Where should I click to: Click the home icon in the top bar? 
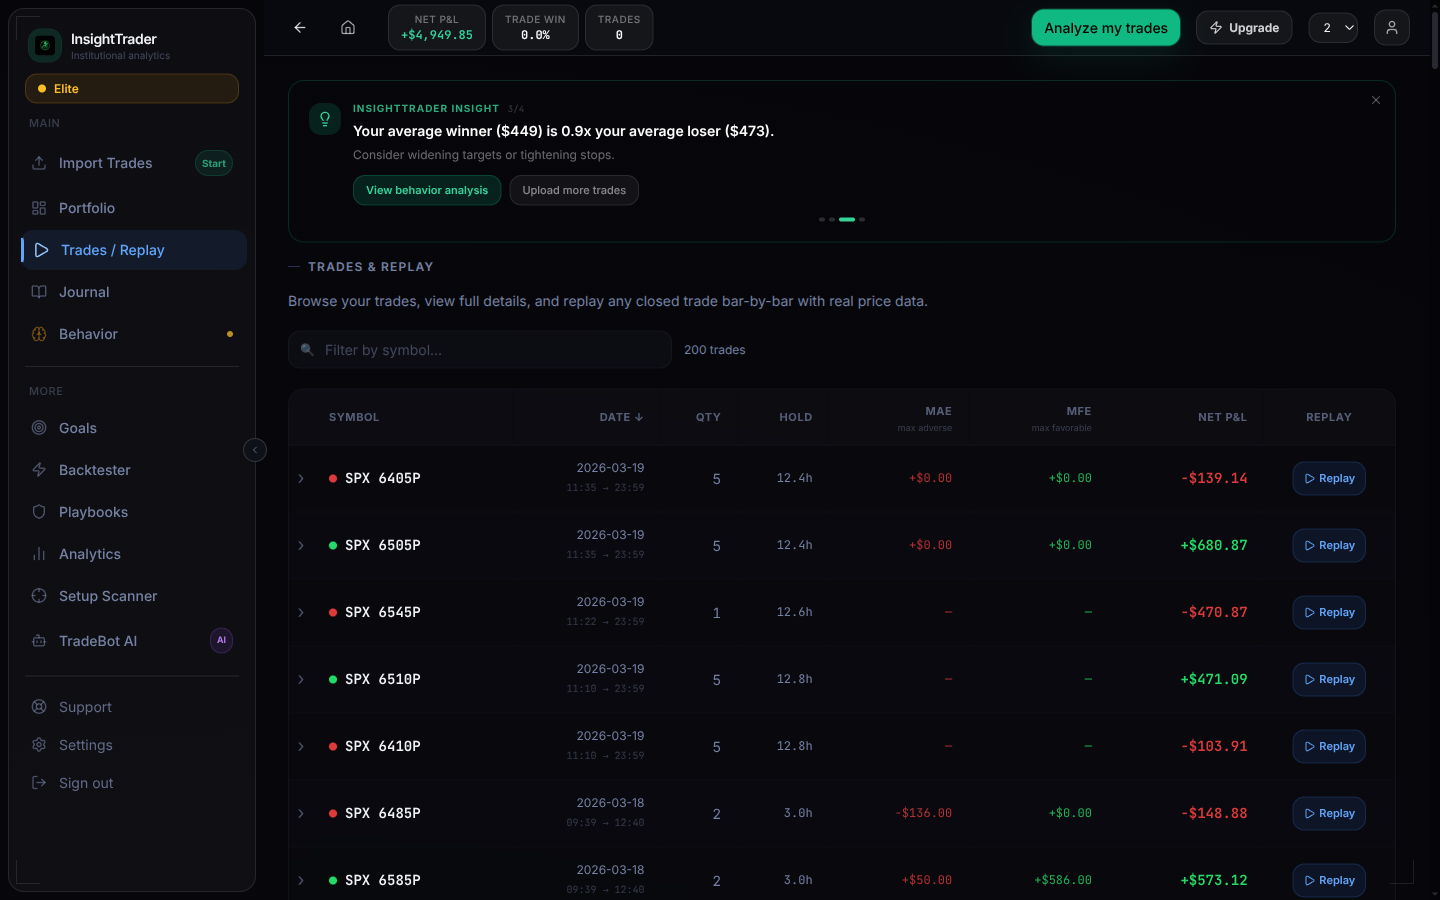click(x=347, y=27)
